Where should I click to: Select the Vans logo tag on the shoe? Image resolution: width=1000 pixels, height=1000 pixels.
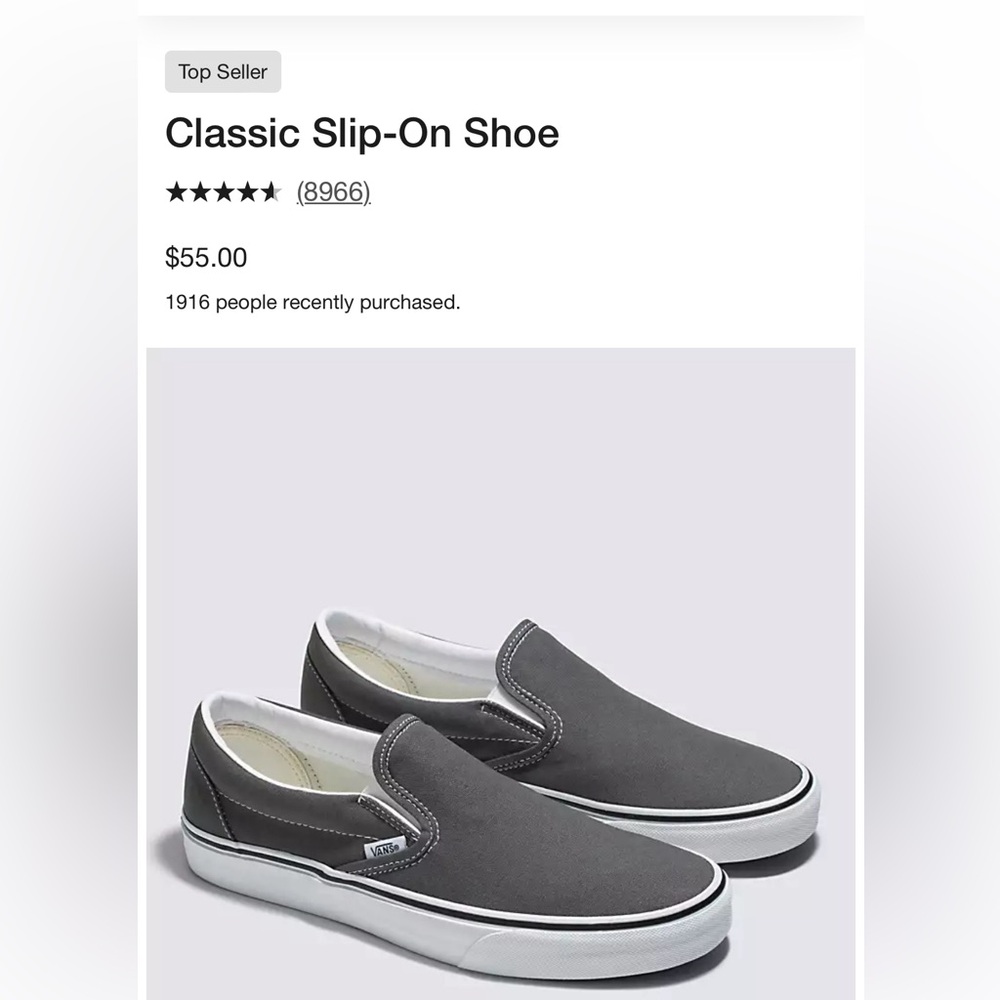coord(383,845)
